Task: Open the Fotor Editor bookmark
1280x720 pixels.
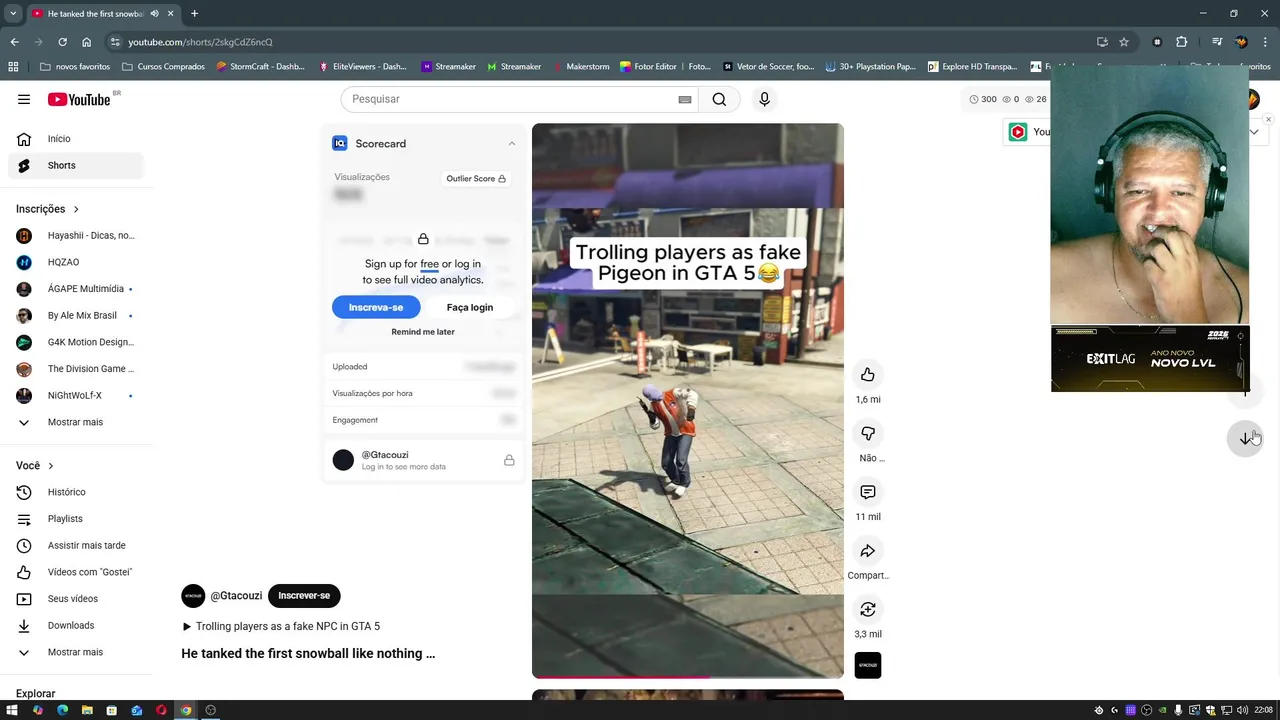Action: [665, 67]
